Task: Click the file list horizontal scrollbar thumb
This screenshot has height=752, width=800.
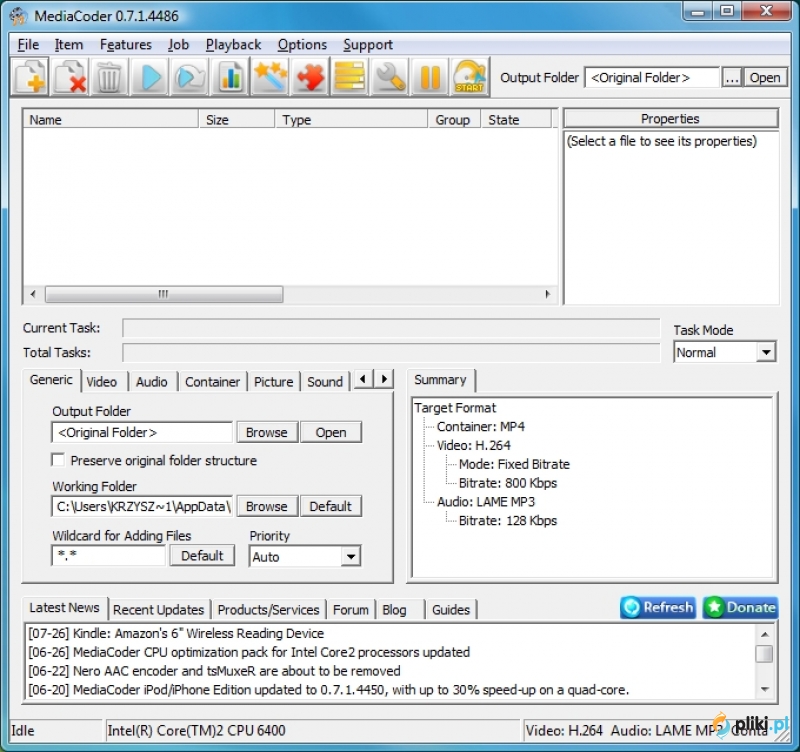Action: 164,294
